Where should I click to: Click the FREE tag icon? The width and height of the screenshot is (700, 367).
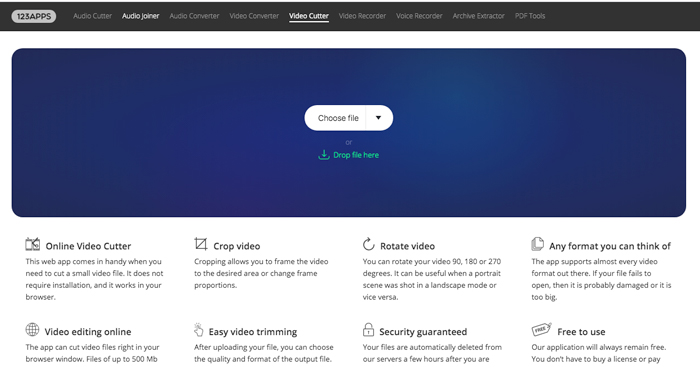click(x=542, y=330)
